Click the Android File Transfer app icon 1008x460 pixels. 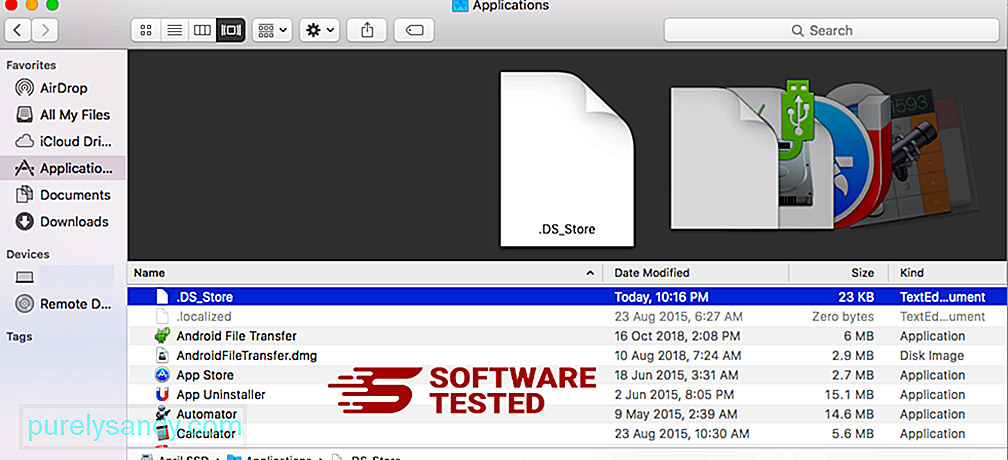click(x=163, y=335)
